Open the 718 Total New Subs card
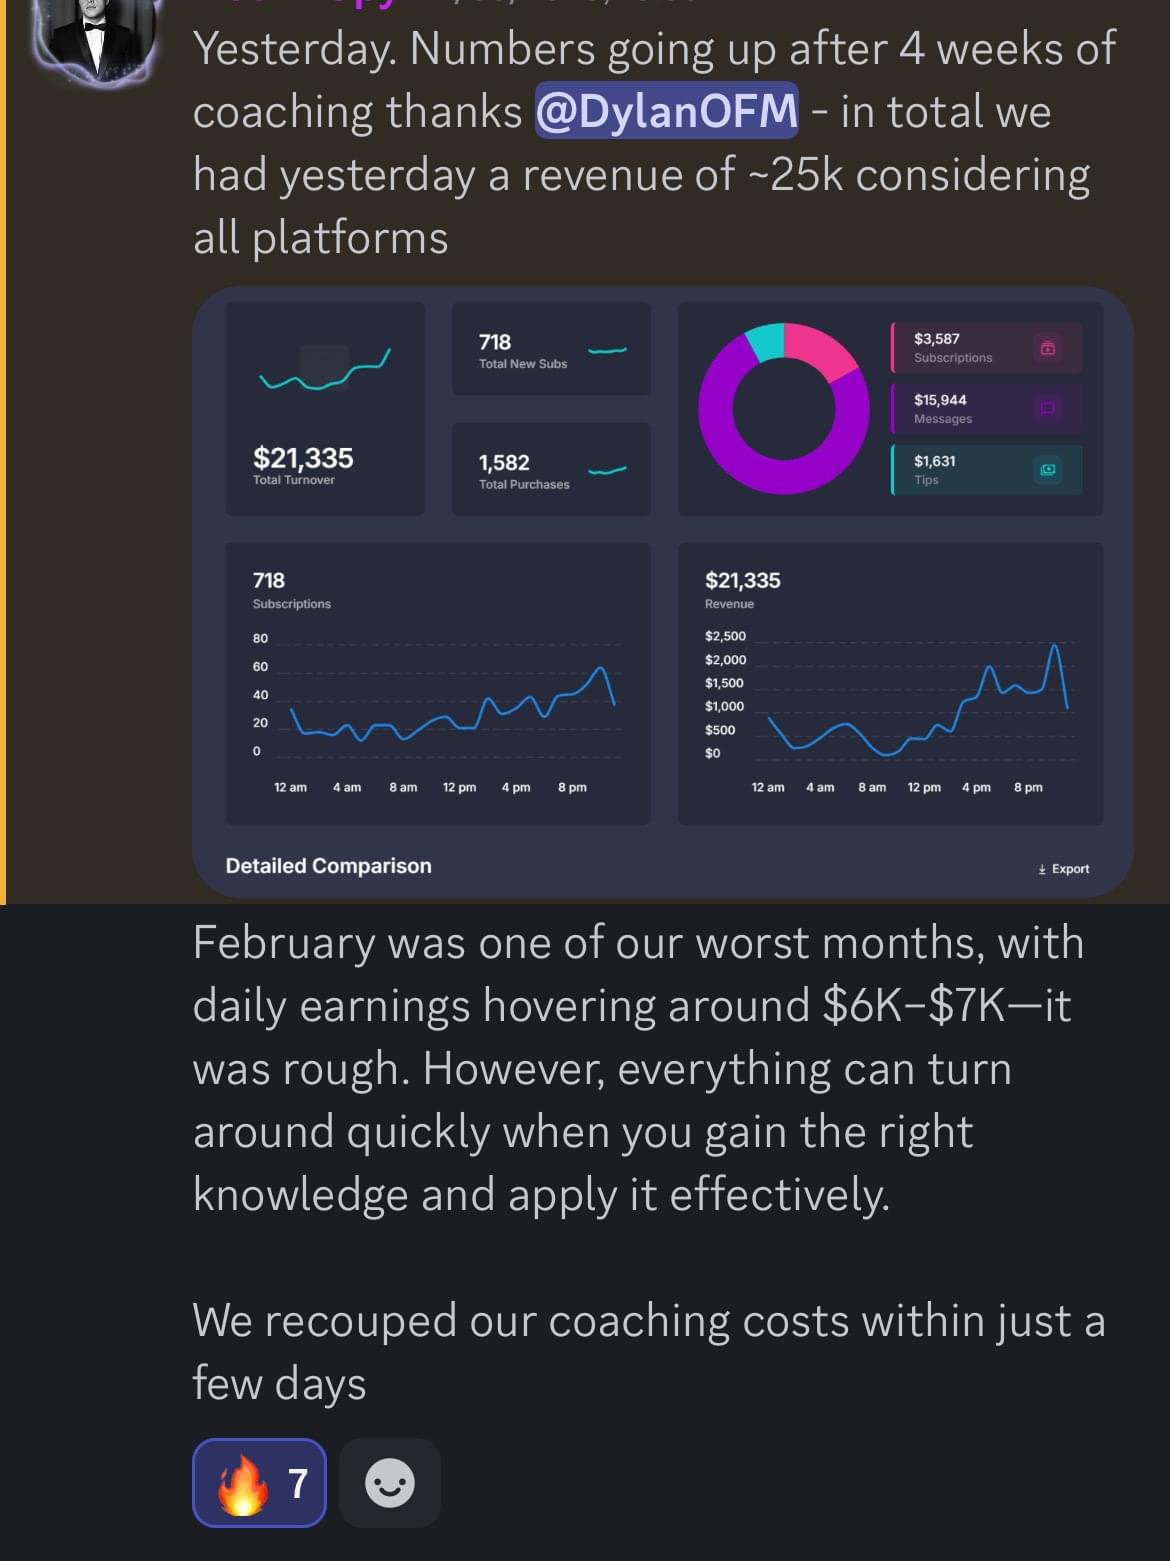1170x1561 pixels. tap(550, 349)
